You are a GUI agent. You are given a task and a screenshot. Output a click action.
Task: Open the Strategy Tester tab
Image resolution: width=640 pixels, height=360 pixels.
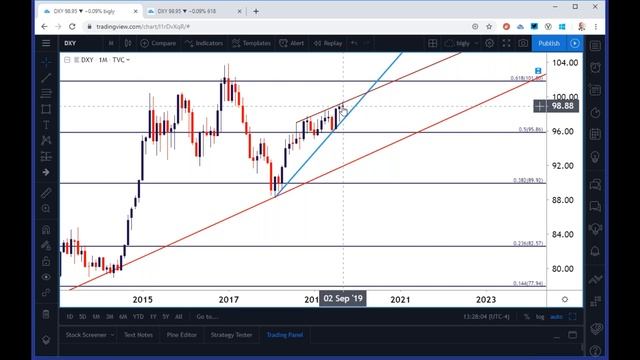pyautogui.click(x=231, y=335)
